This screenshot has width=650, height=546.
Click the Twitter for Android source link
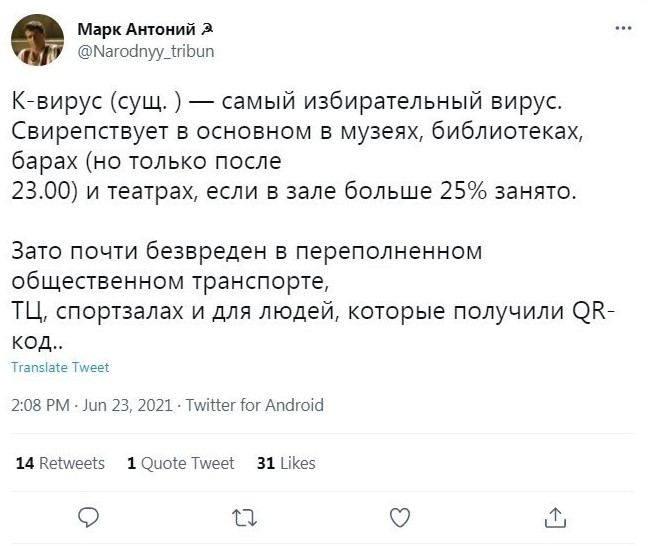point(255,405)
